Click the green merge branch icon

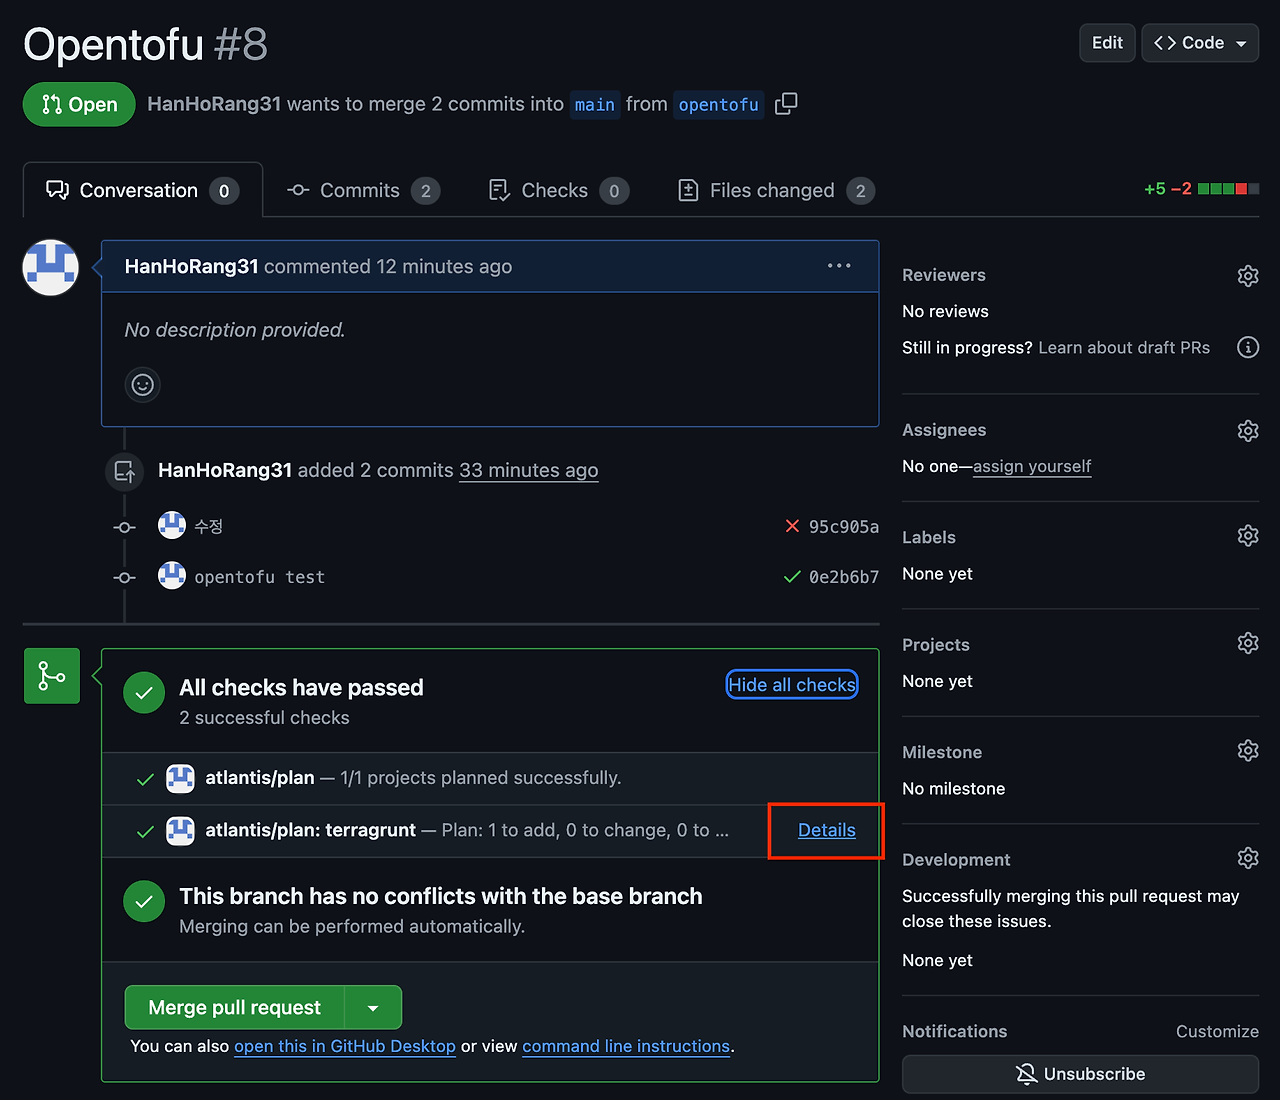52,676
